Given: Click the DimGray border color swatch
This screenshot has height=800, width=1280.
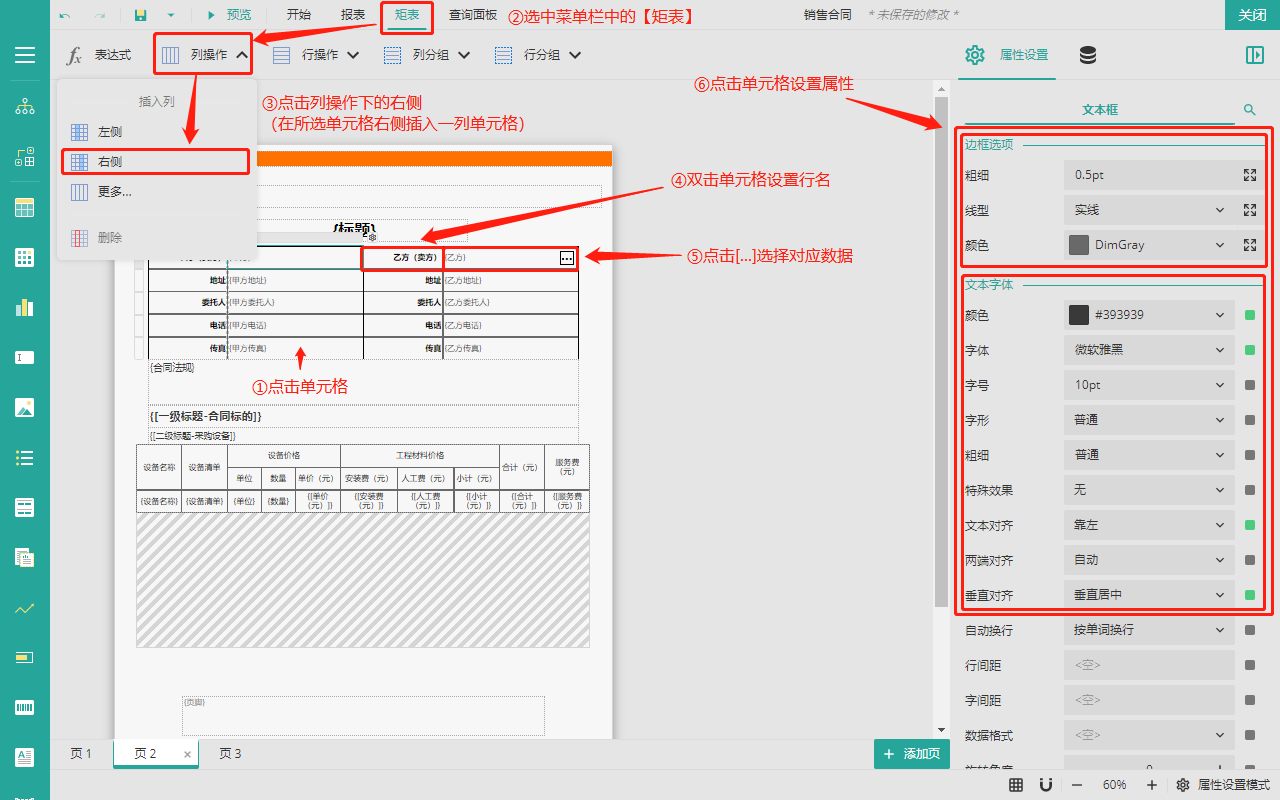Looking at the screenshot, I should point(1079,245).
